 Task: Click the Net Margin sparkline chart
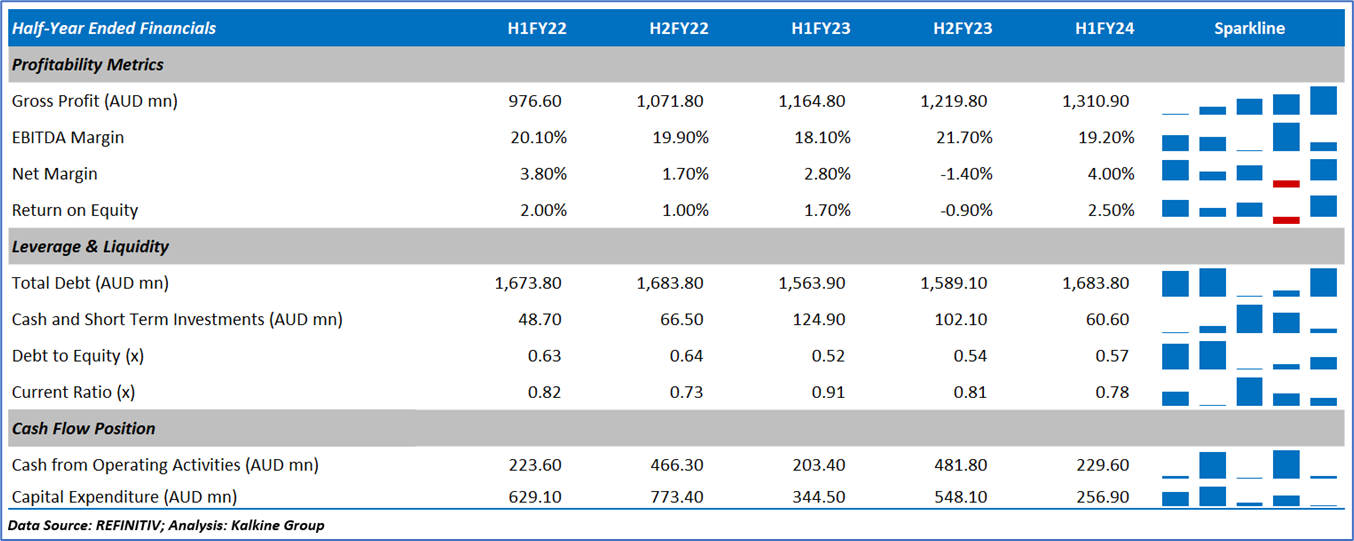point(1249,173)
